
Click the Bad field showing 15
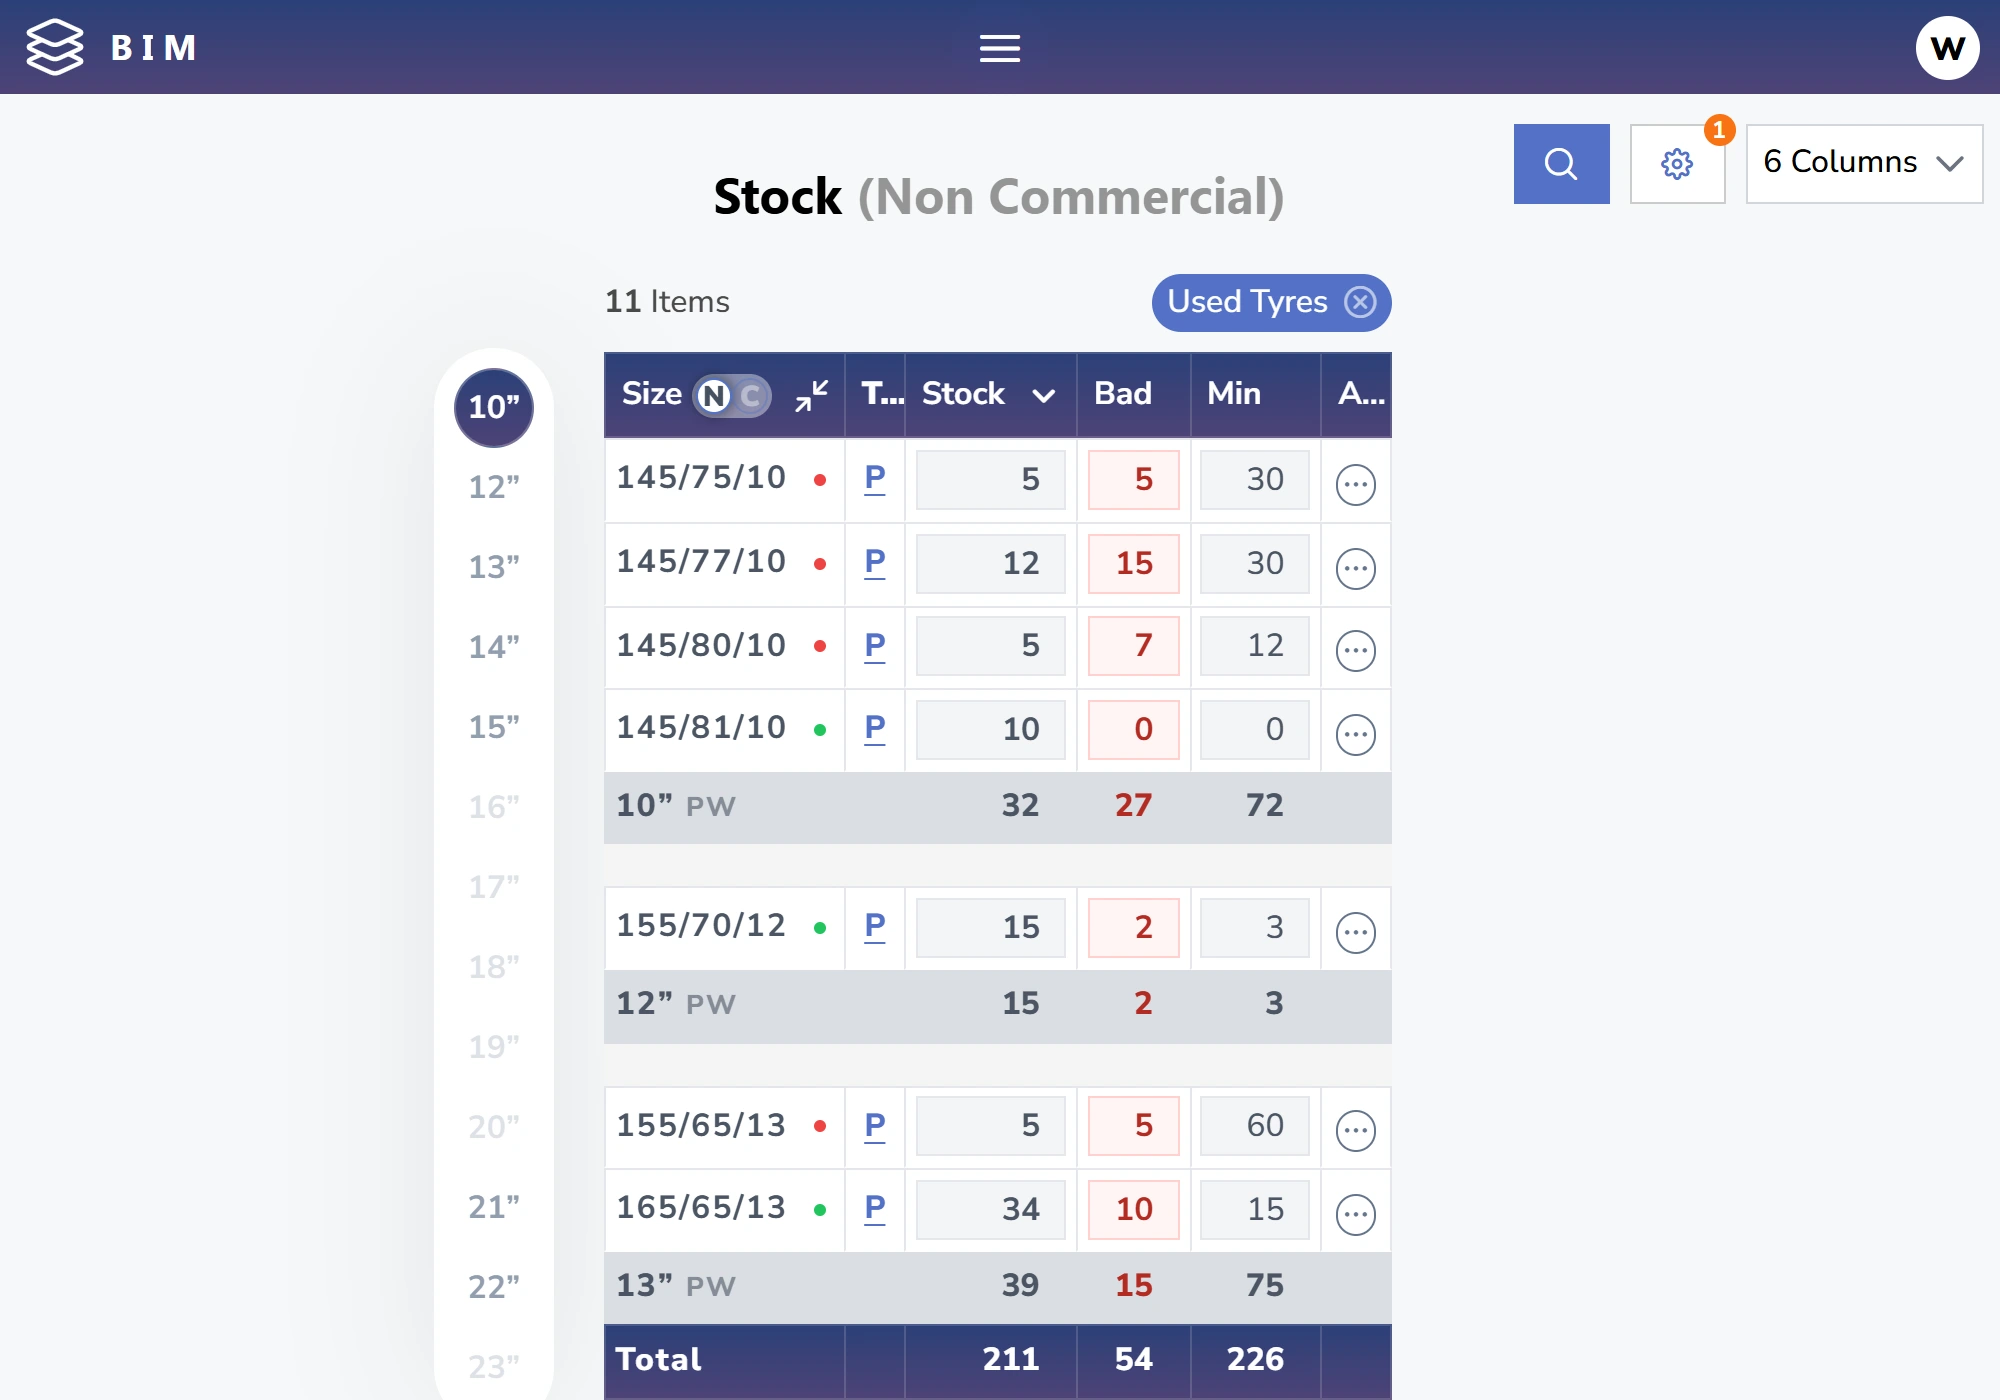click(1133, 563)
